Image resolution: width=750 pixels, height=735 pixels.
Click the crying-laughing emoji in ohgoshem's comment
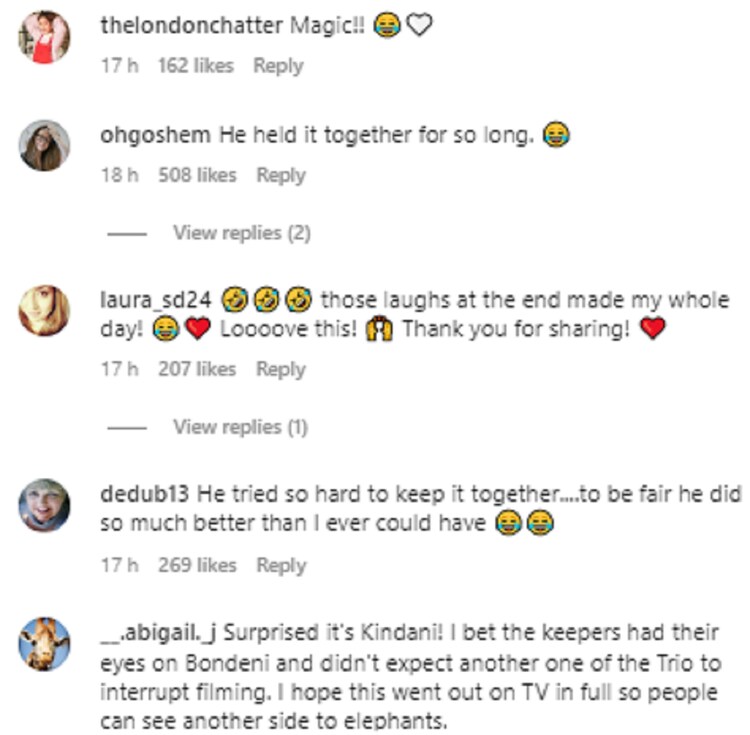556,136
